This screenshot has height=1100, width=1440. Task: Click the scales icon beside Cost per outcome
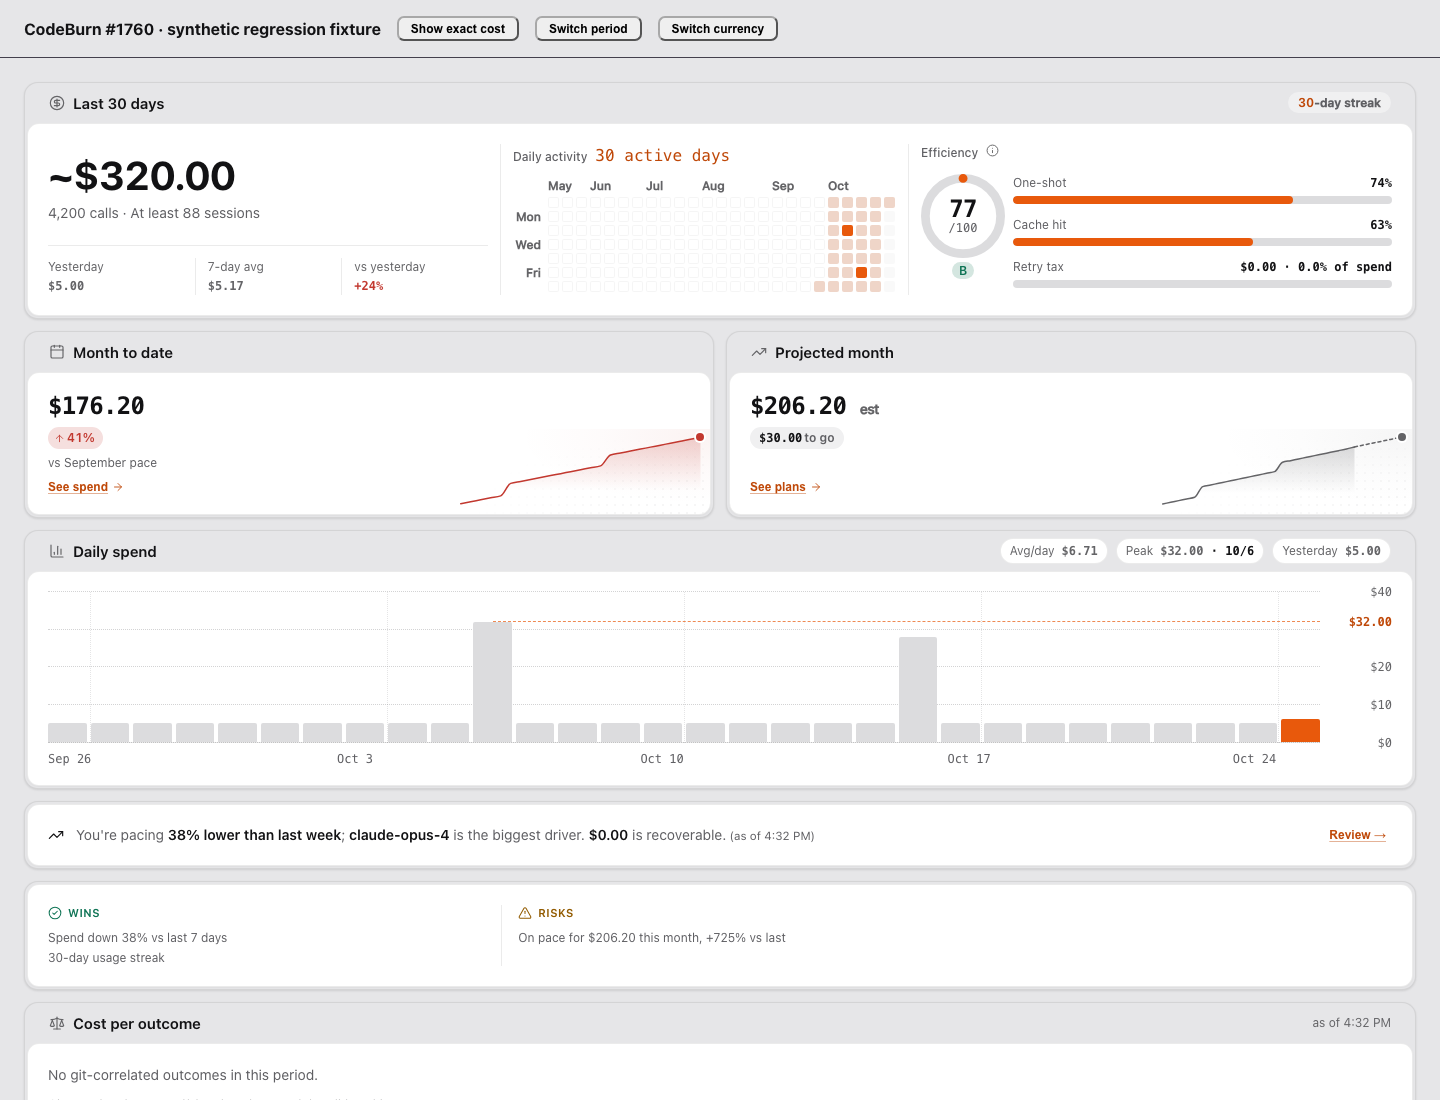pyautogui.click(x=57, y=1023)
